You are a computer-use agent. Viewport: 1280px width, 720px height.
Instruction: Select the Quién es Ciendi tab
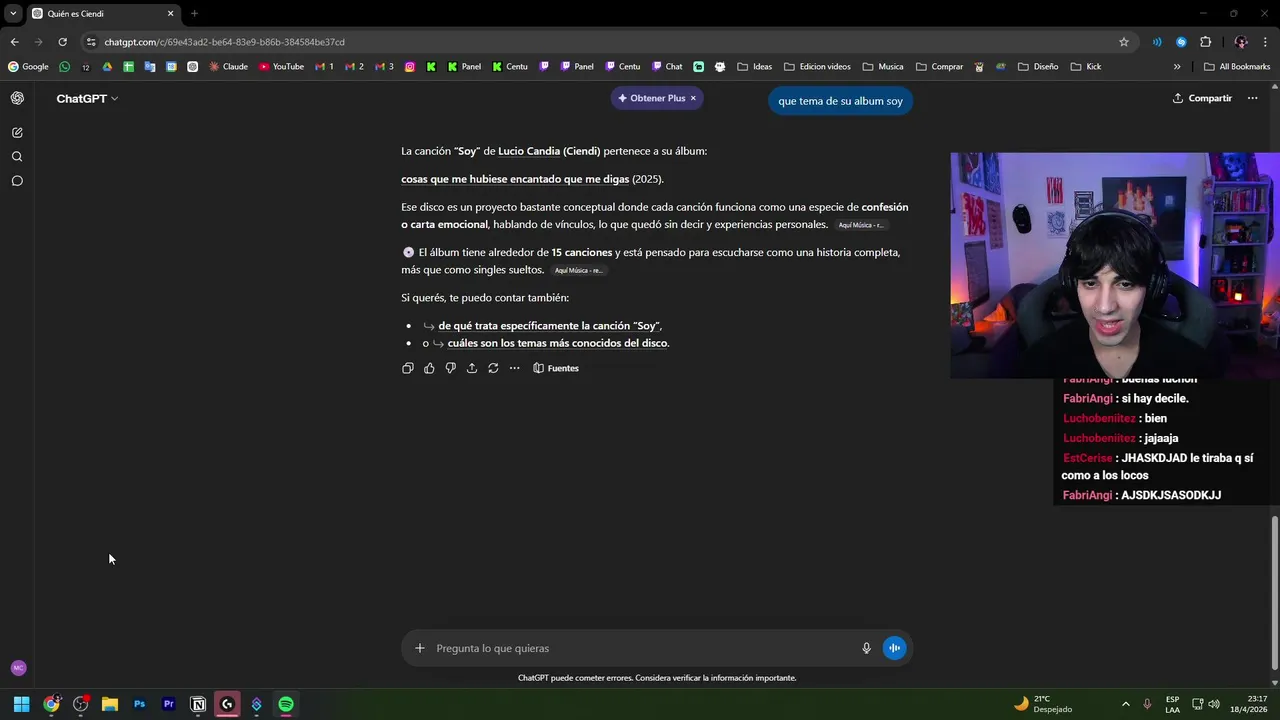pos(102,14)
